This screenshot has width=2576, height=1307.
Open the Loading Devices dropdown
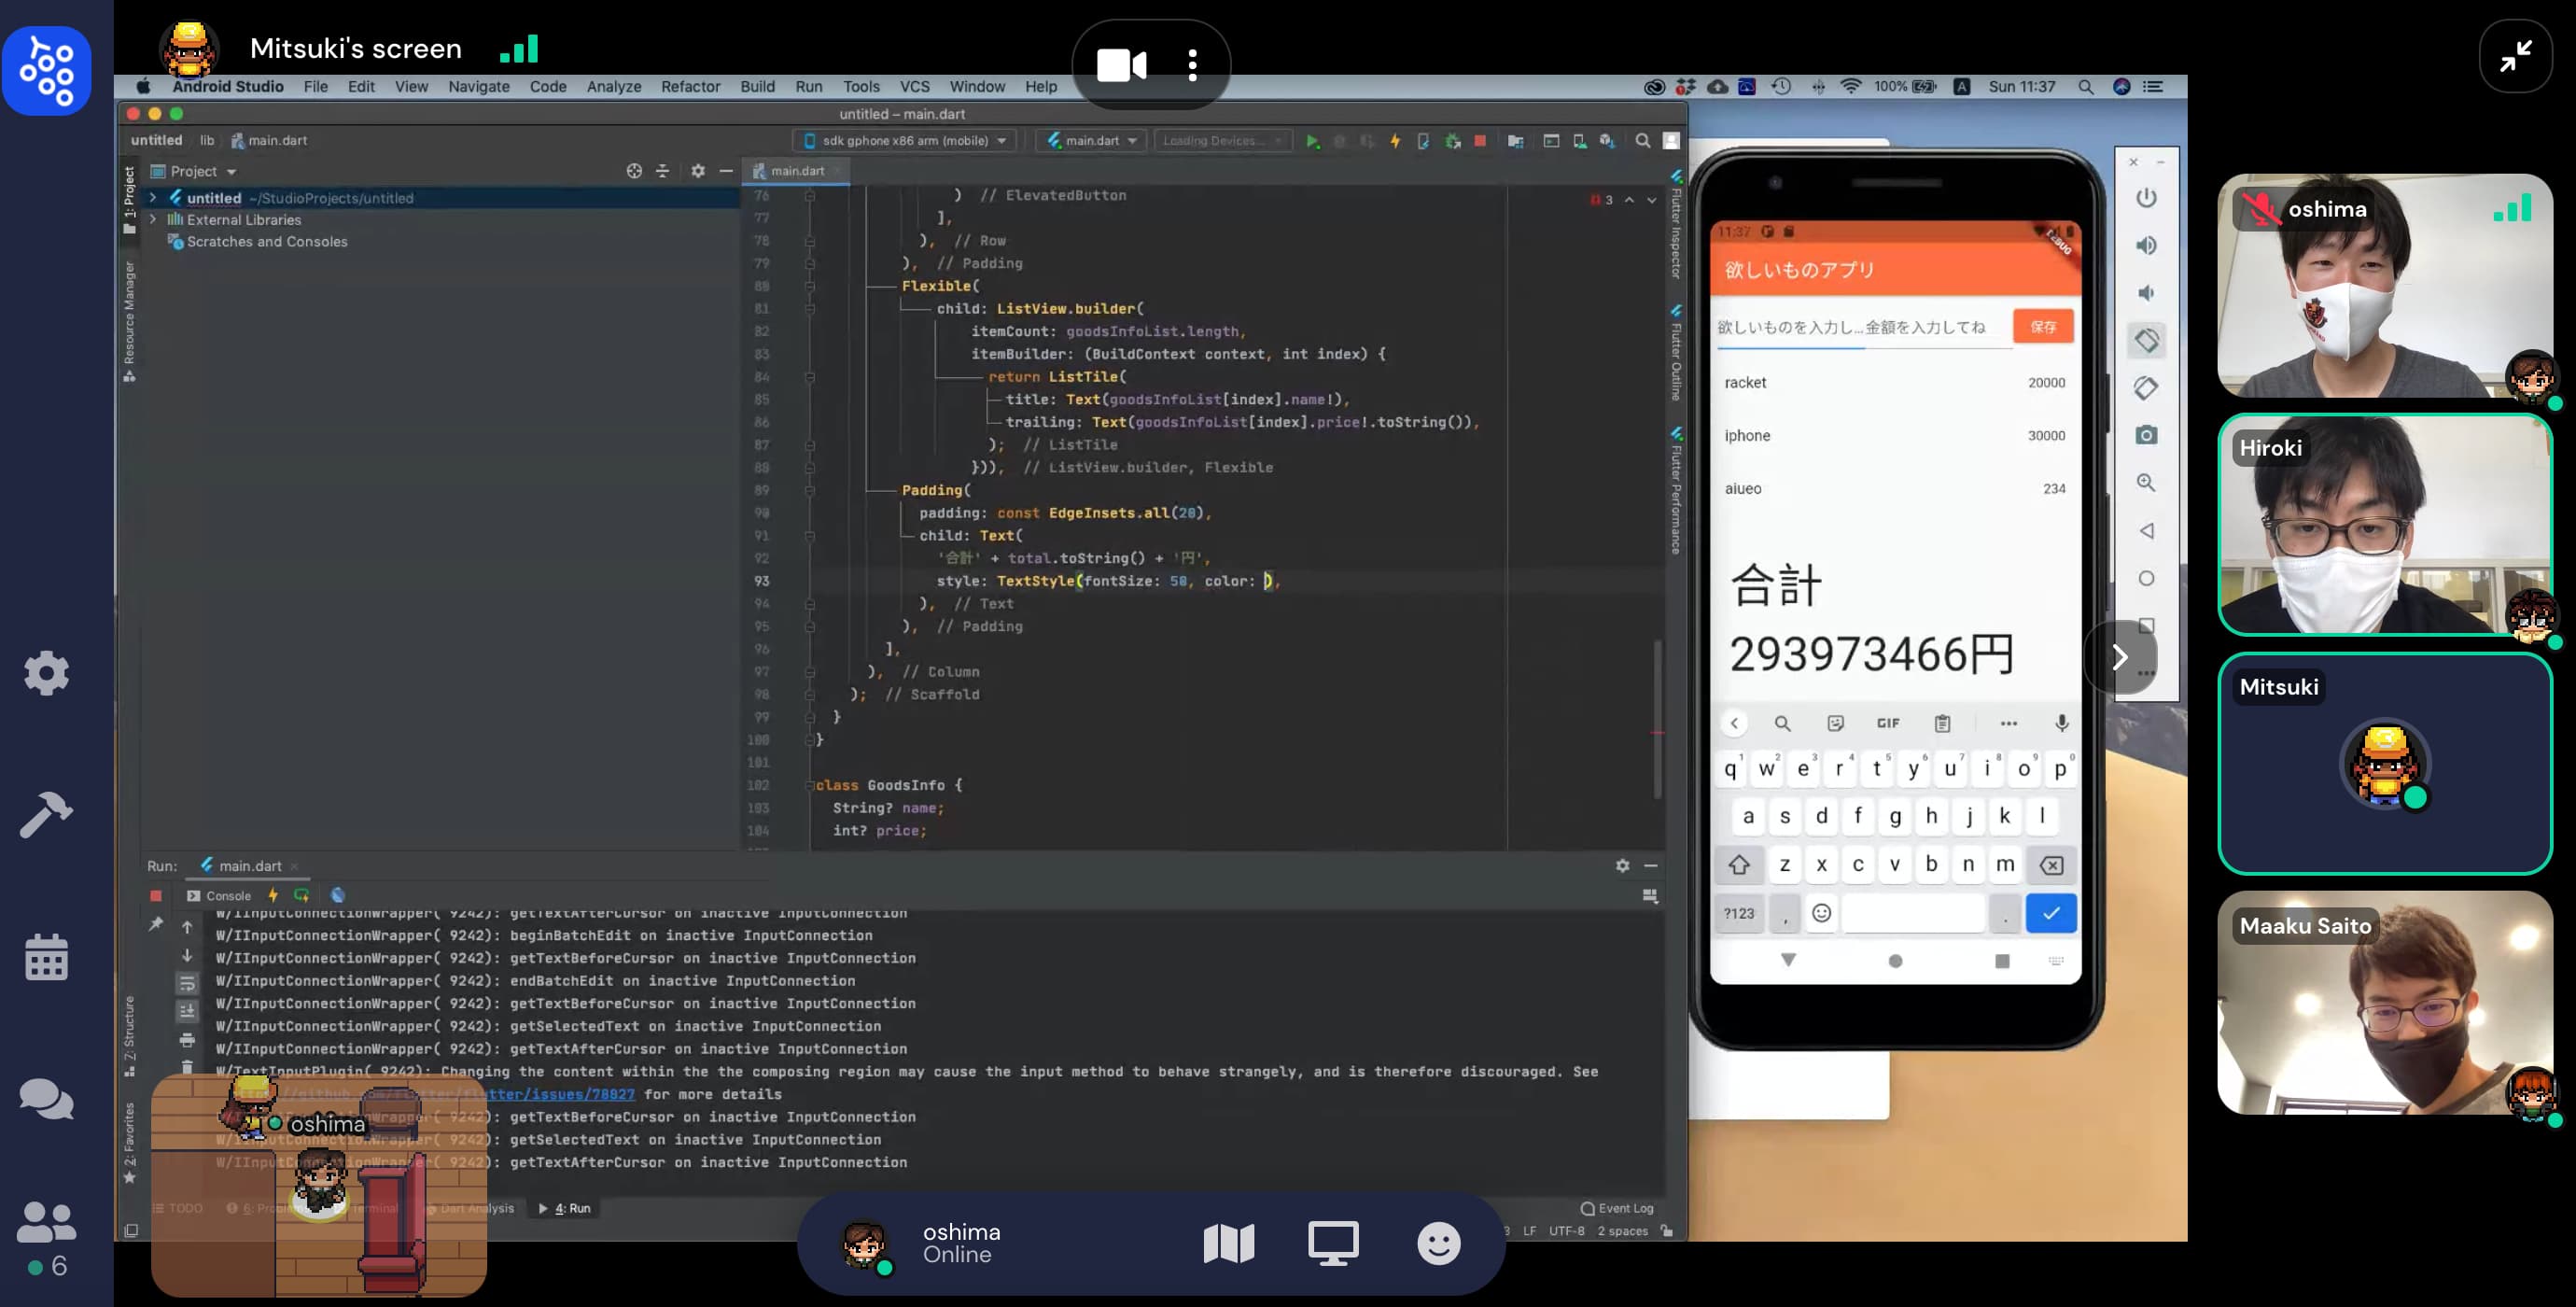tap(1222, 141)
